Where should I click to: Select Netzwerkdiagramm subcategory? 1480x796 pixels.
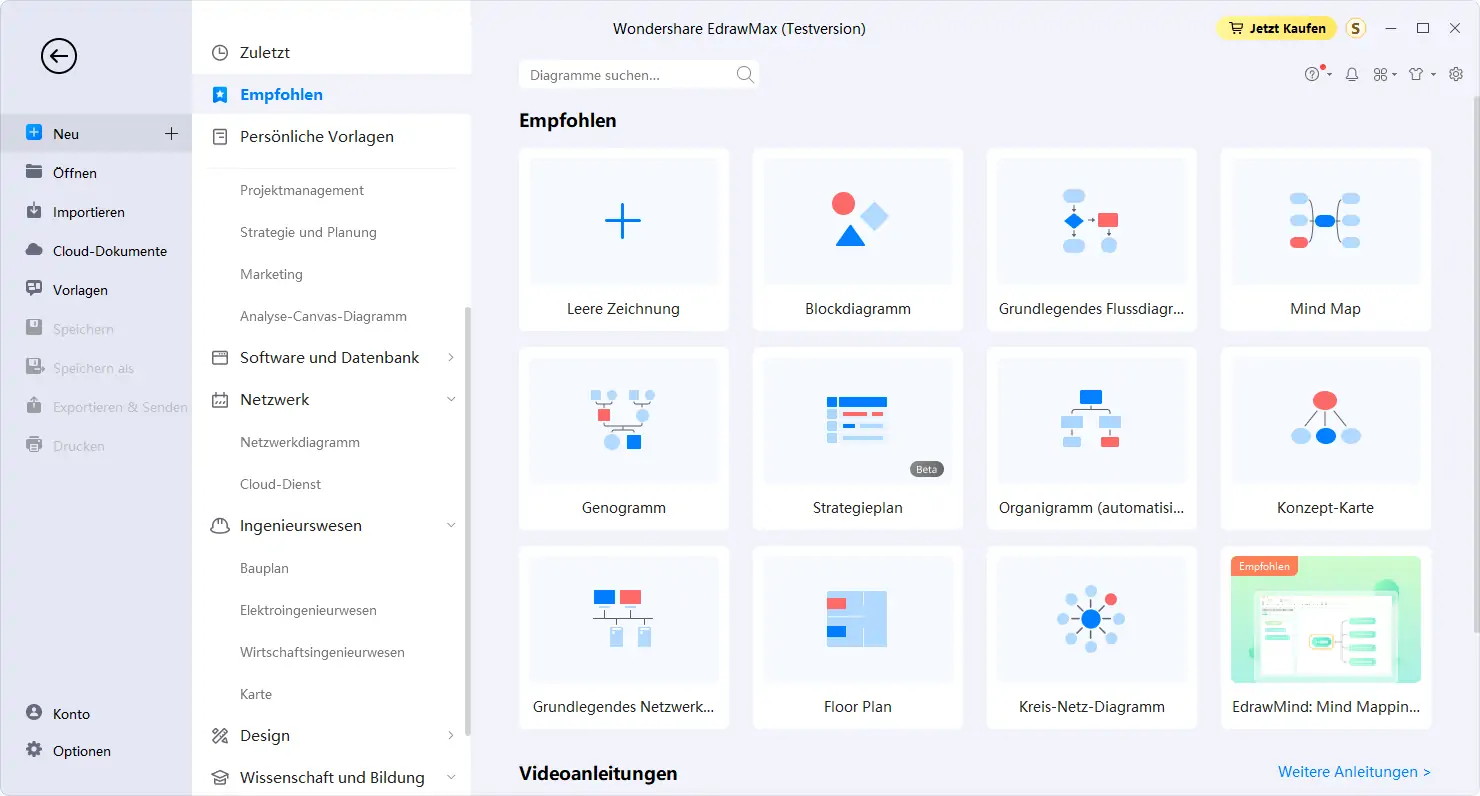[300, 442]
